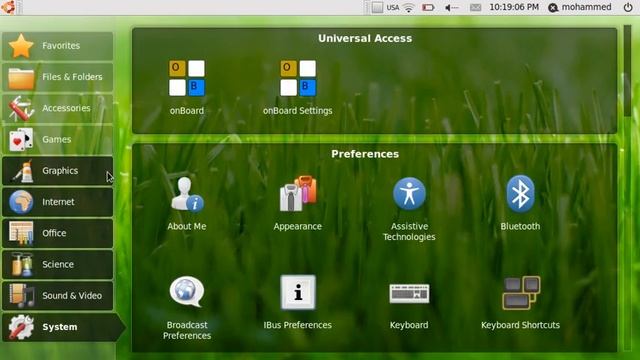The image size is (640, 360).
Task: Click the clock showing 10:19:06 PM
Action: (514, 7)
